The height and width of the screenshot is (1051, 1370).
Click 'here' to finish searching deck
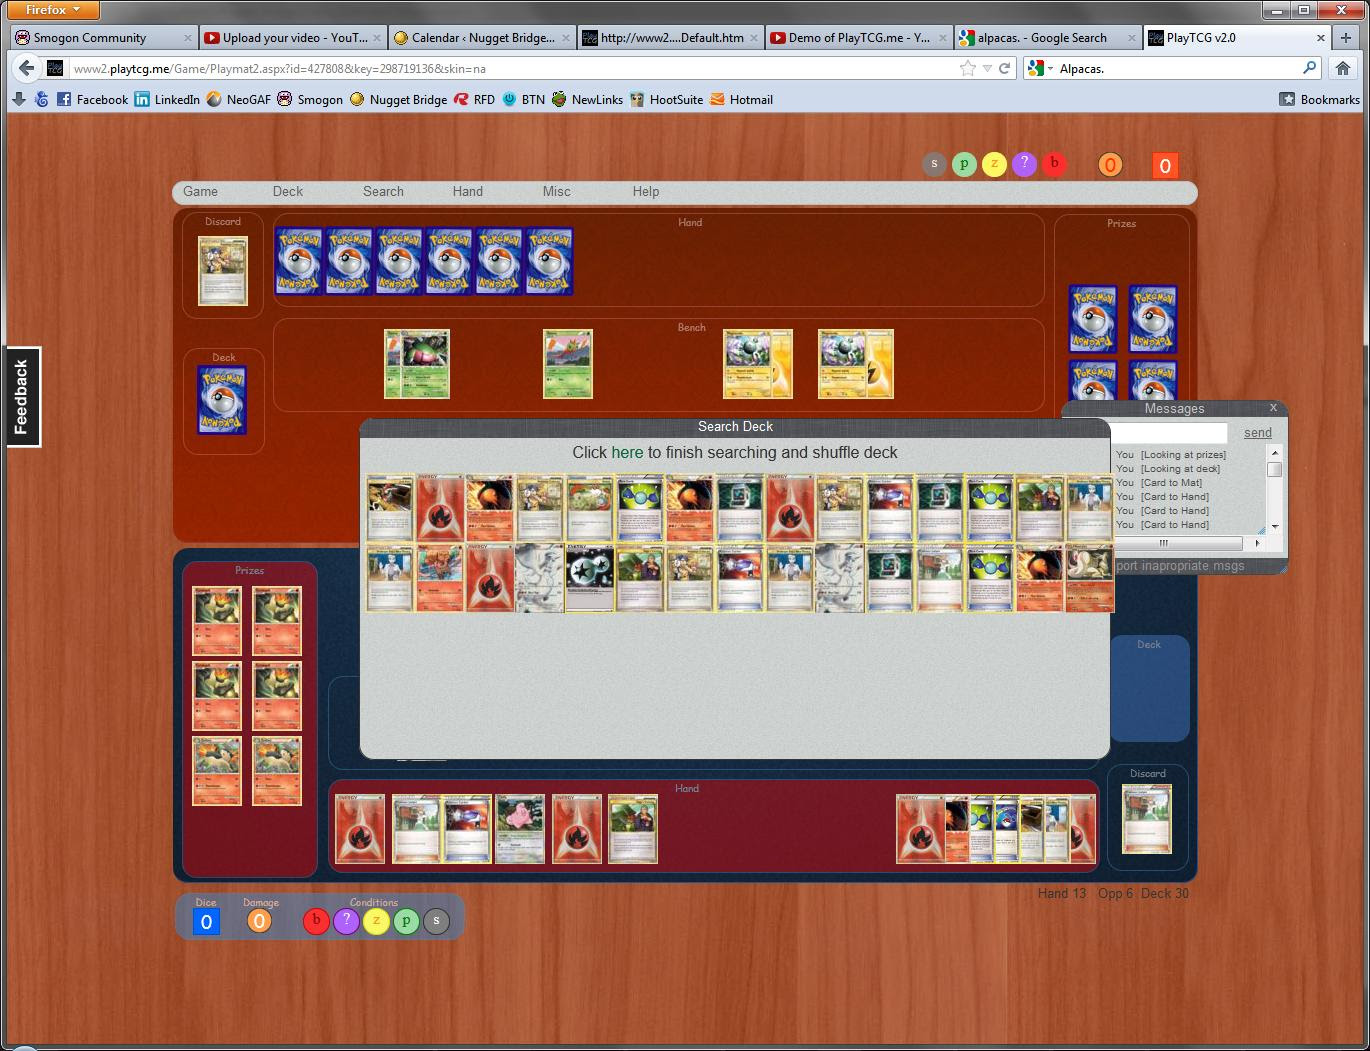coord(627,452)
